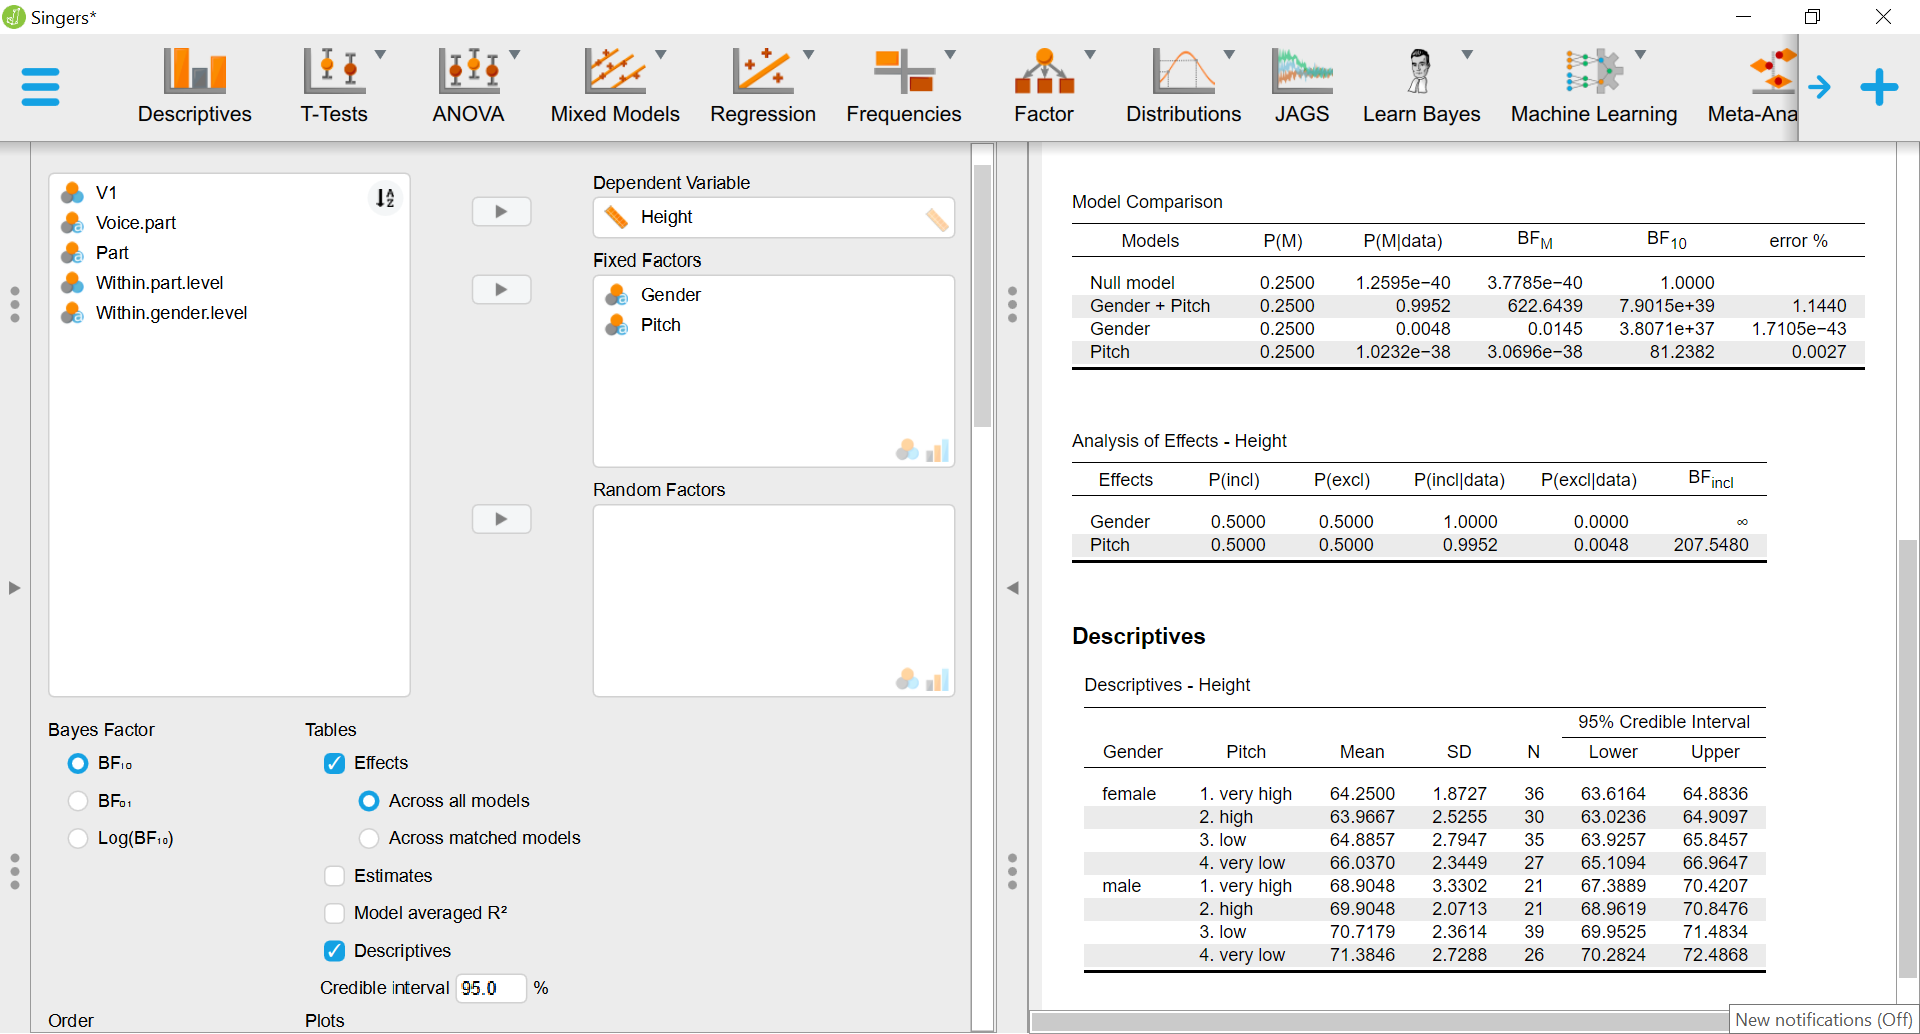Click the plus icon to add modules
This screenshot has width=1920, height=1034.
[1879, 87]
